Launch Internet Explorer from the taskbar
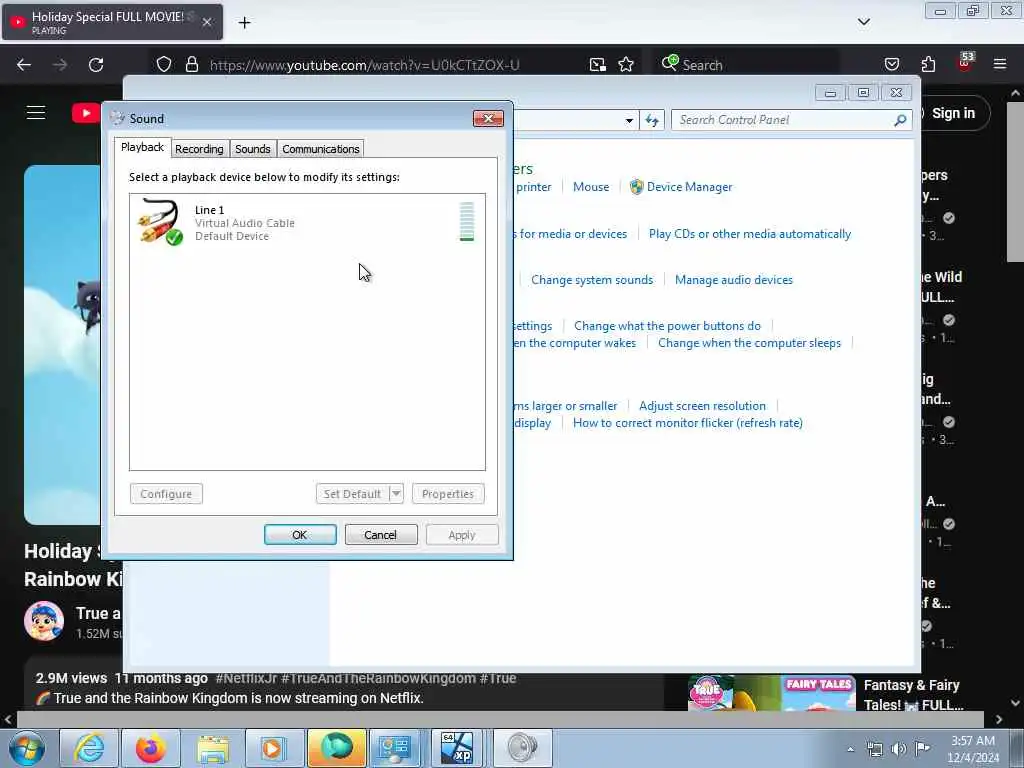 [89, 748]
